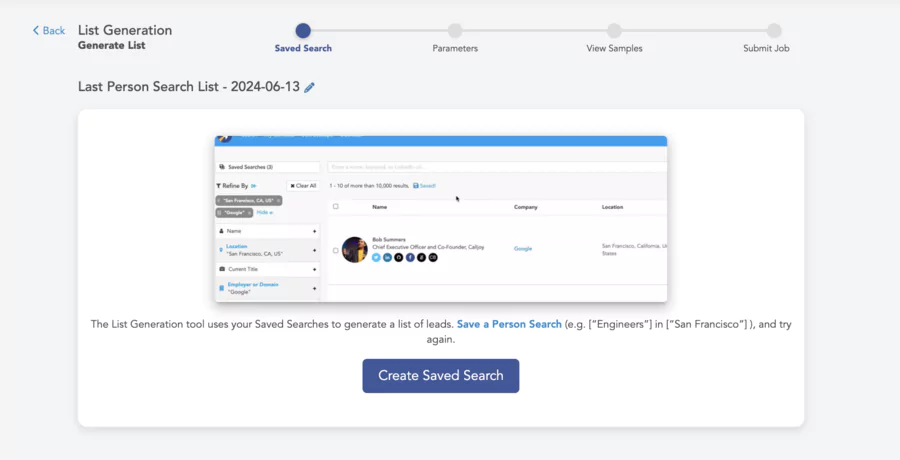900x460 pixels.
Task: Open the "Save a Person Search" link
Action: (x=509, y=324)
